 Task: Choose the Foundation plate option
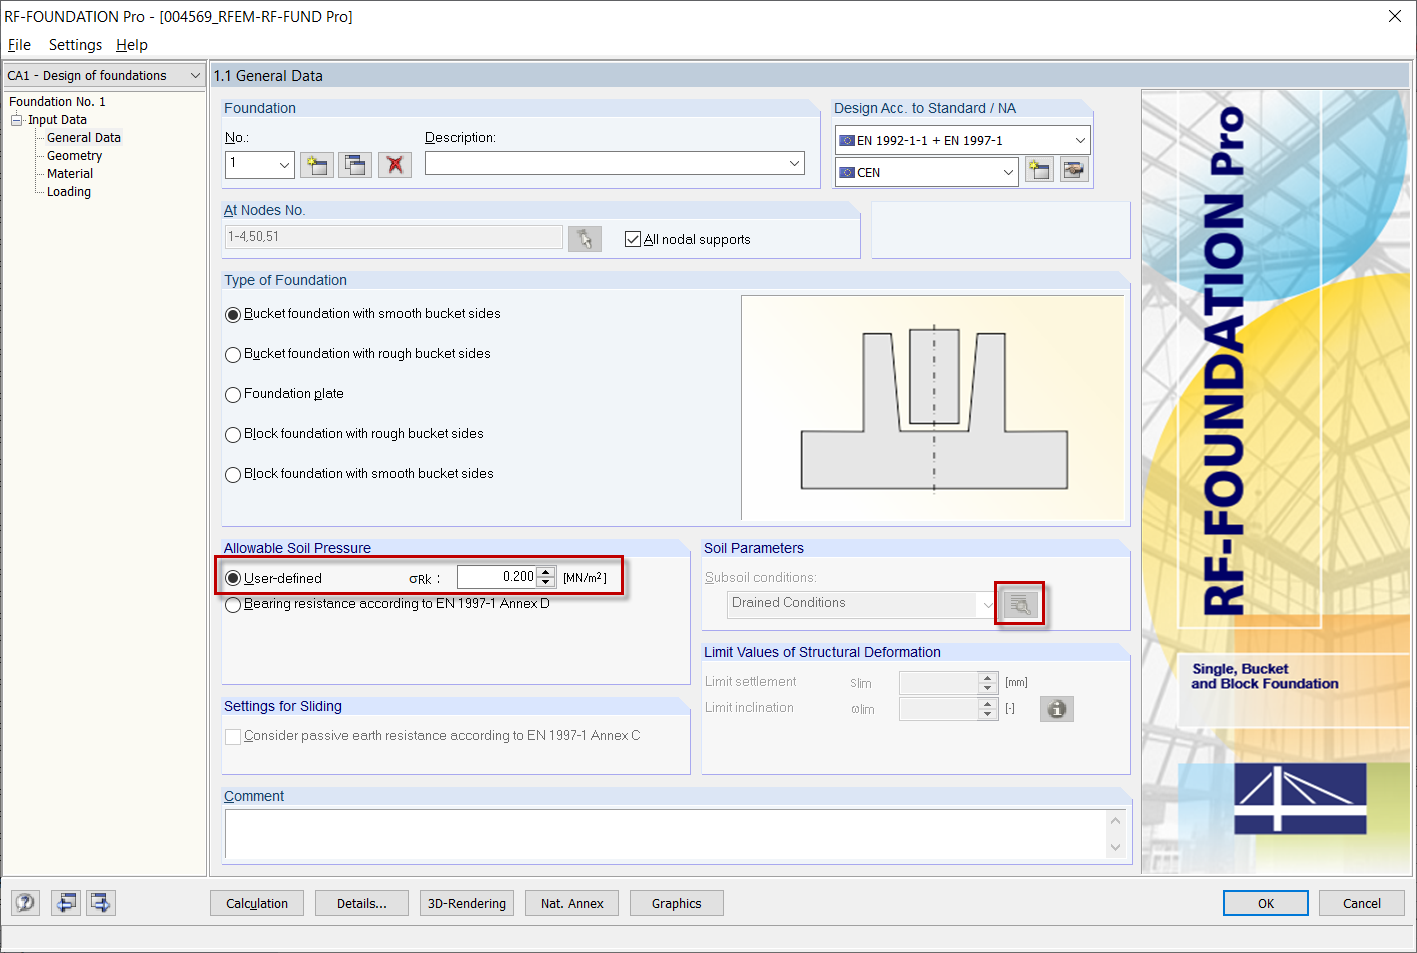233,394
